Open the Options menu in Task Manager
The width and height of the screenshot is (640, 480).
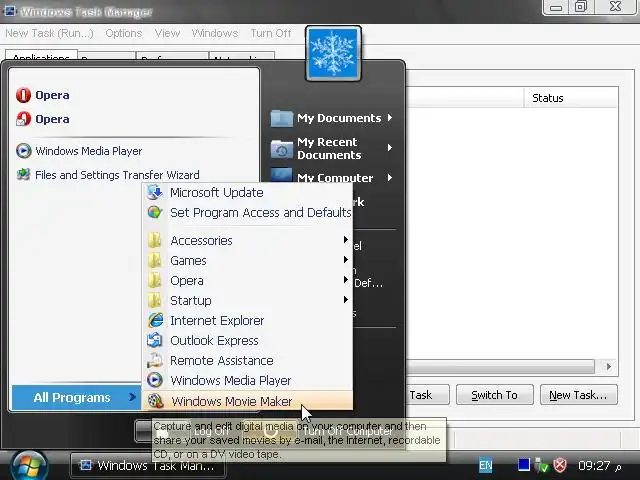(124, 33)
